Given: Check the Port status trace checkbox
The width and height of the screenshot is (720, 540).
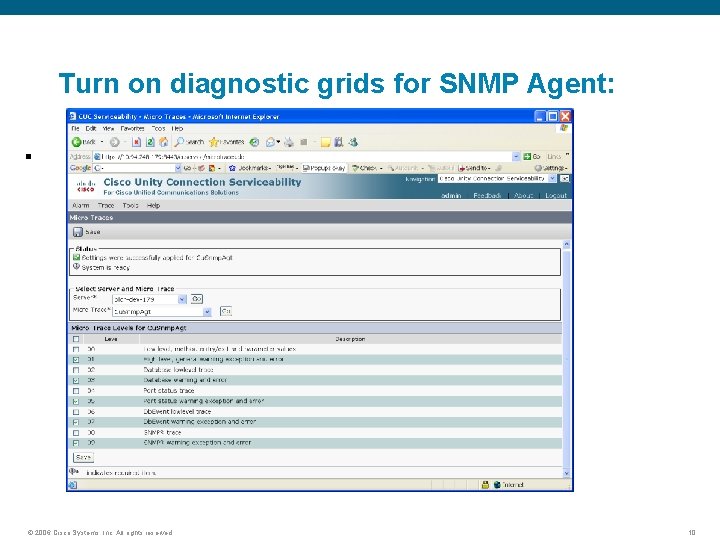Looking at the screenshot, I should coord(76,391).
